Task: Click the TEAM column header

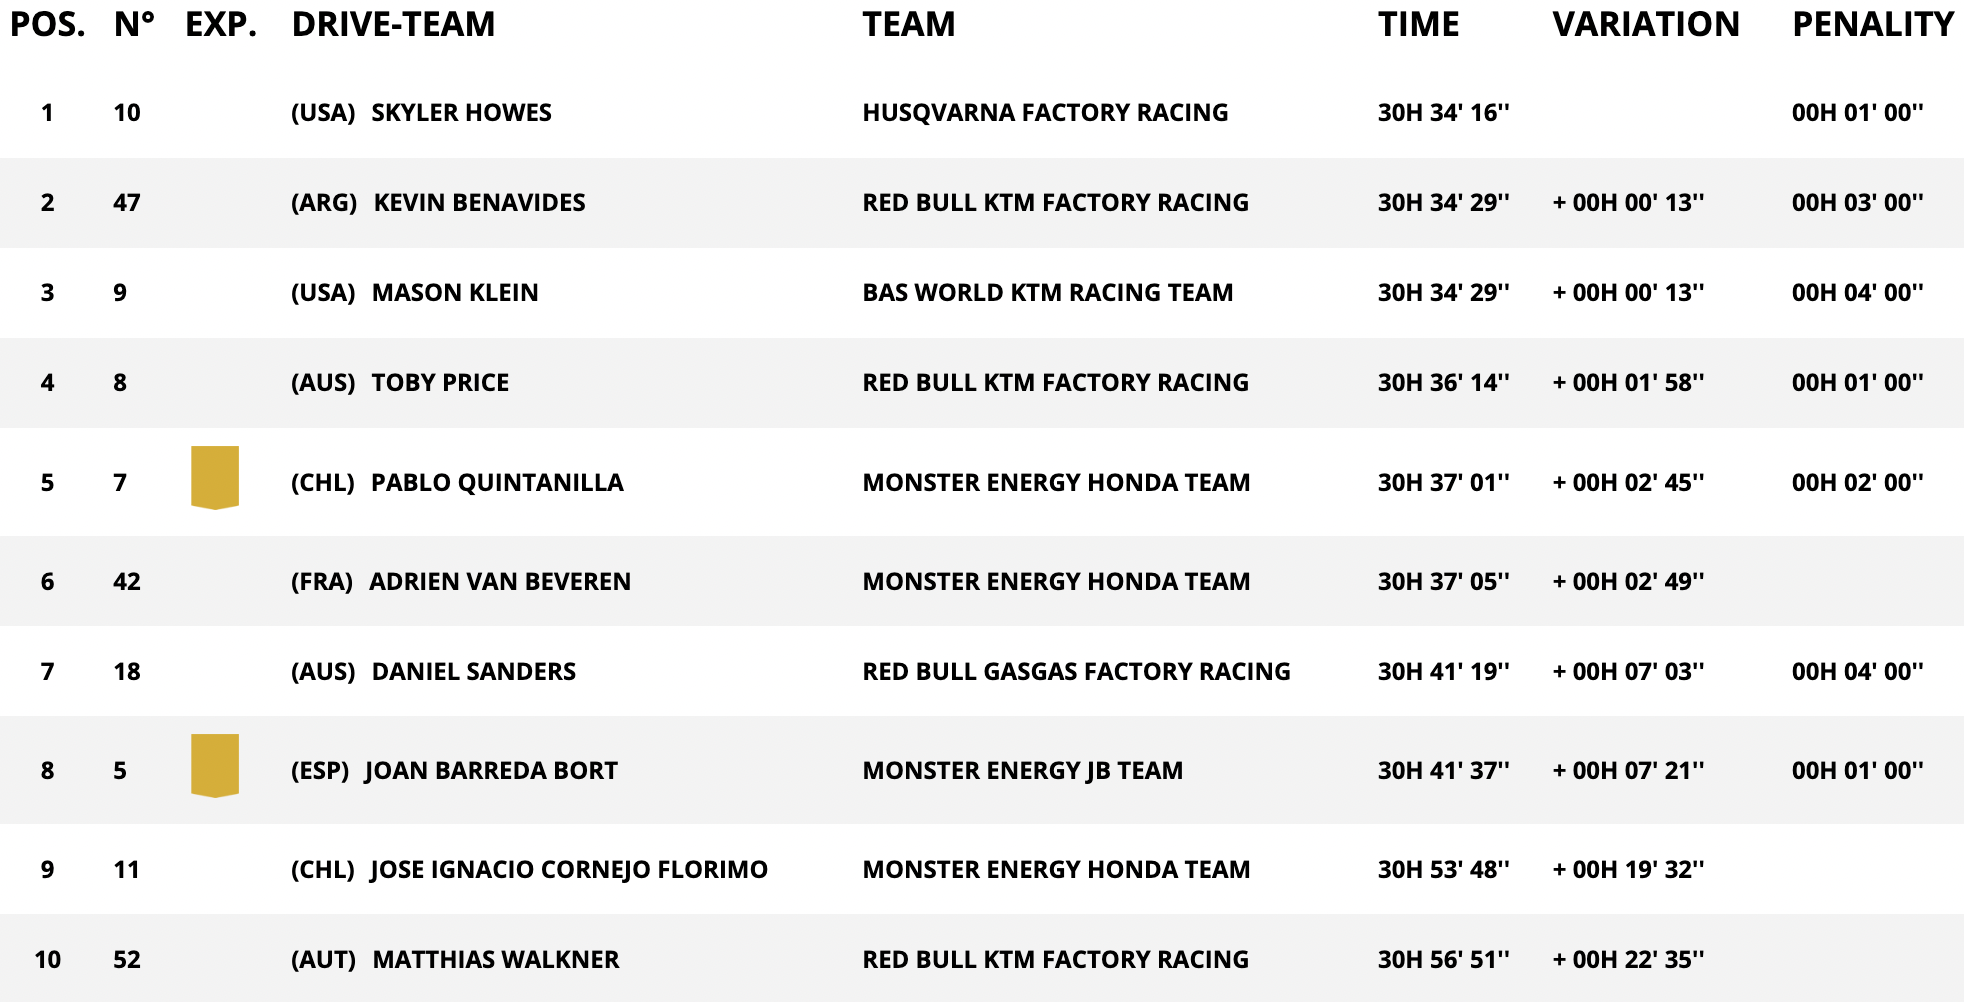Action: tap(909, 24)
